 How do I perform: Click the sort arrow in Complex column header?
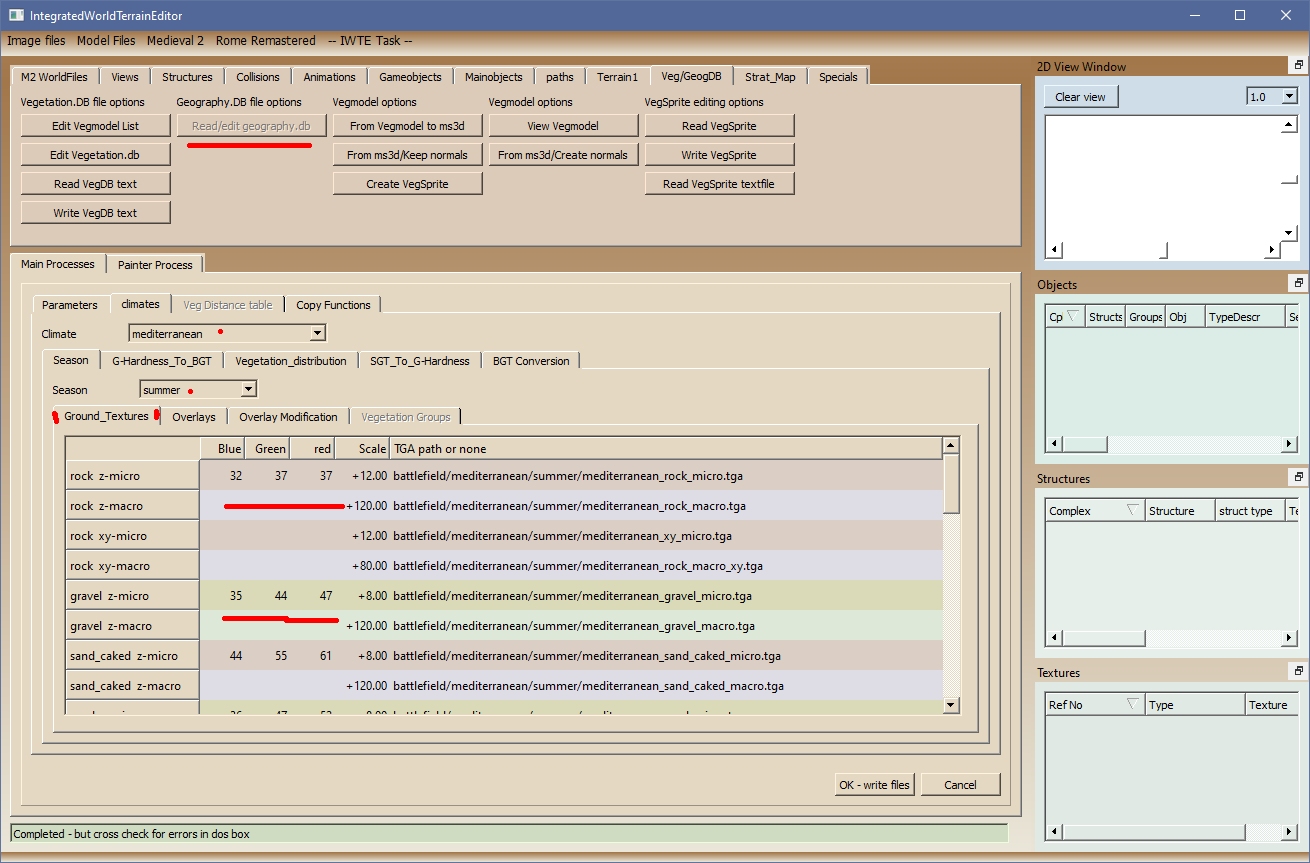tap(1133, 510)
